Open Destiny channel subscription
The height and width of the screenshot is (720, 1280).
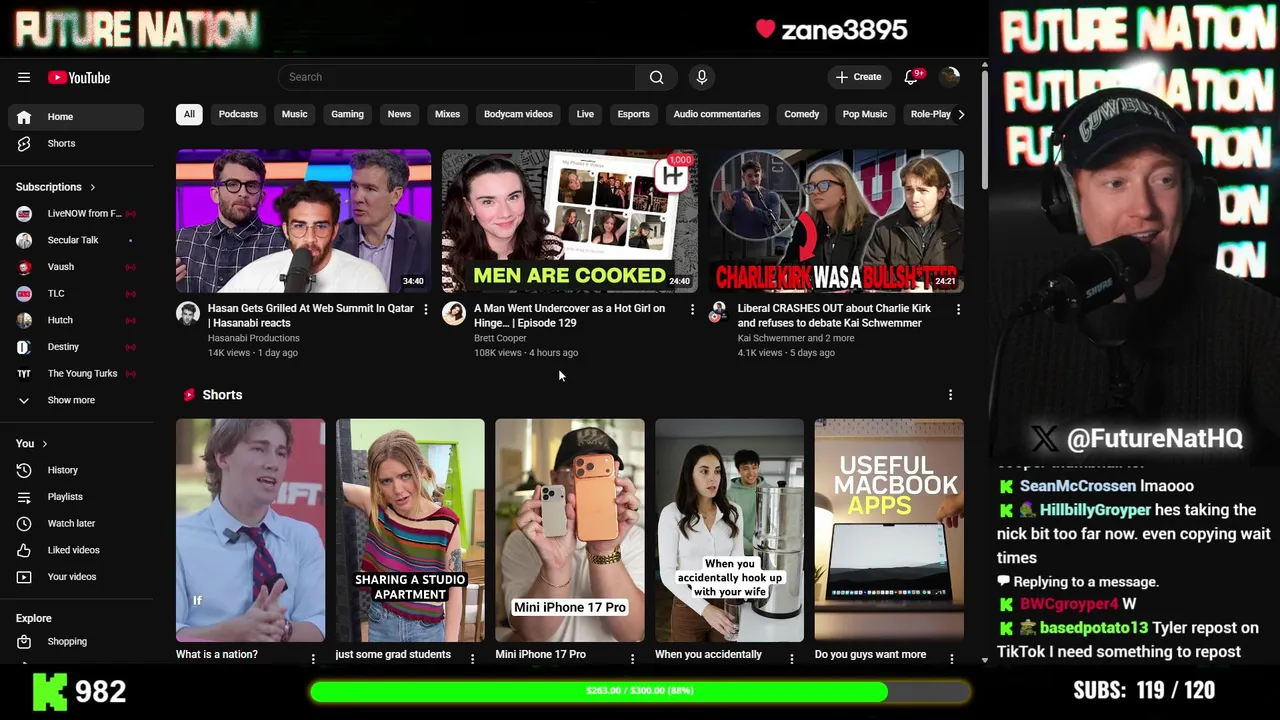76,347
